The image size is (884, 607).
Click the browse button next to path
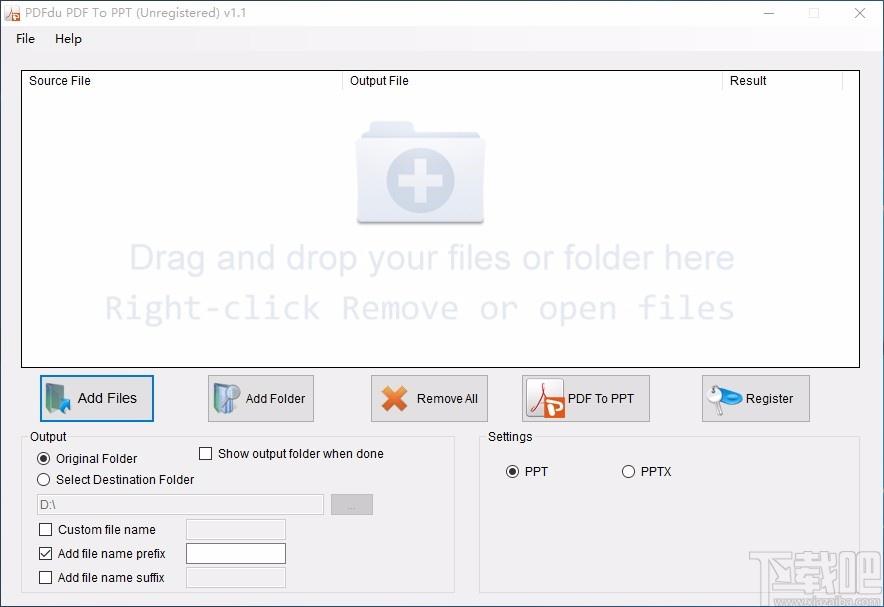tap(352, 504)
